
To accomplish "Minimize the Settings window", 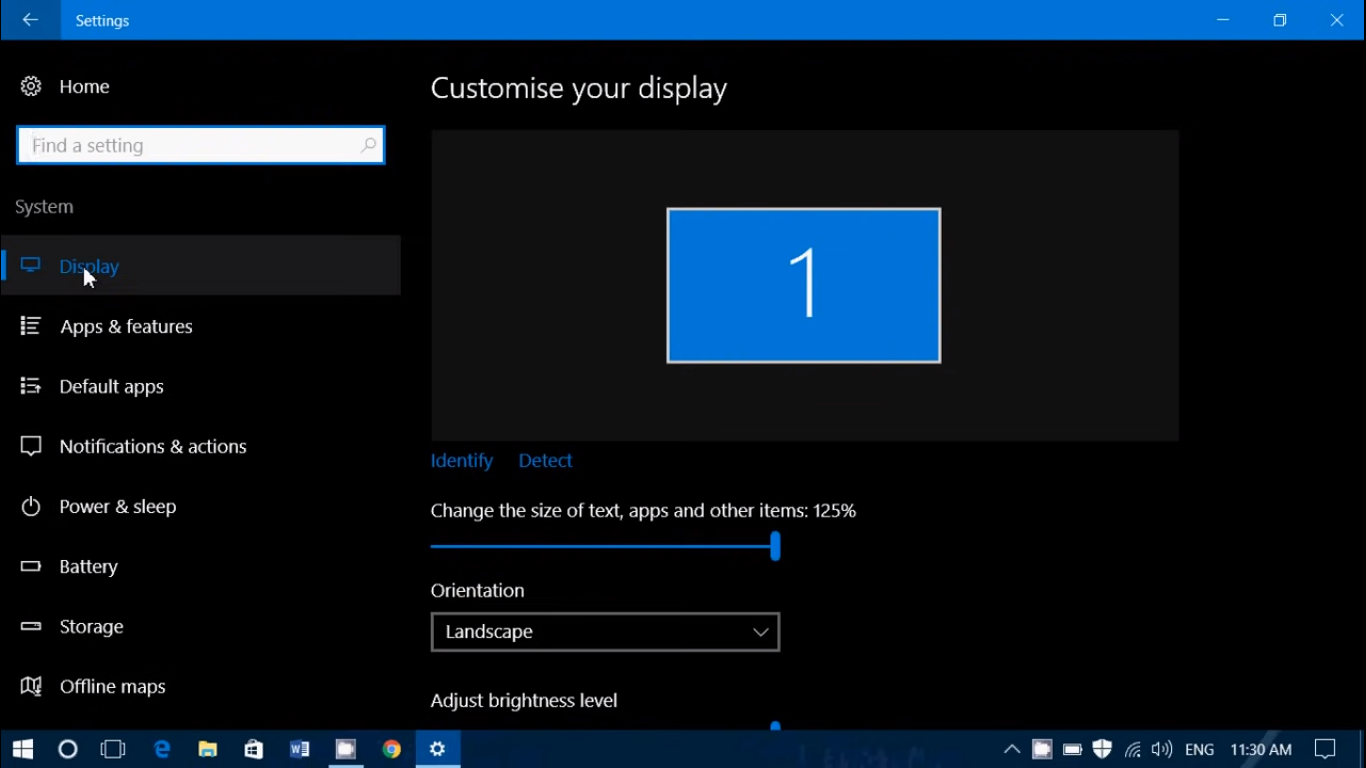I will [1223, 20].
